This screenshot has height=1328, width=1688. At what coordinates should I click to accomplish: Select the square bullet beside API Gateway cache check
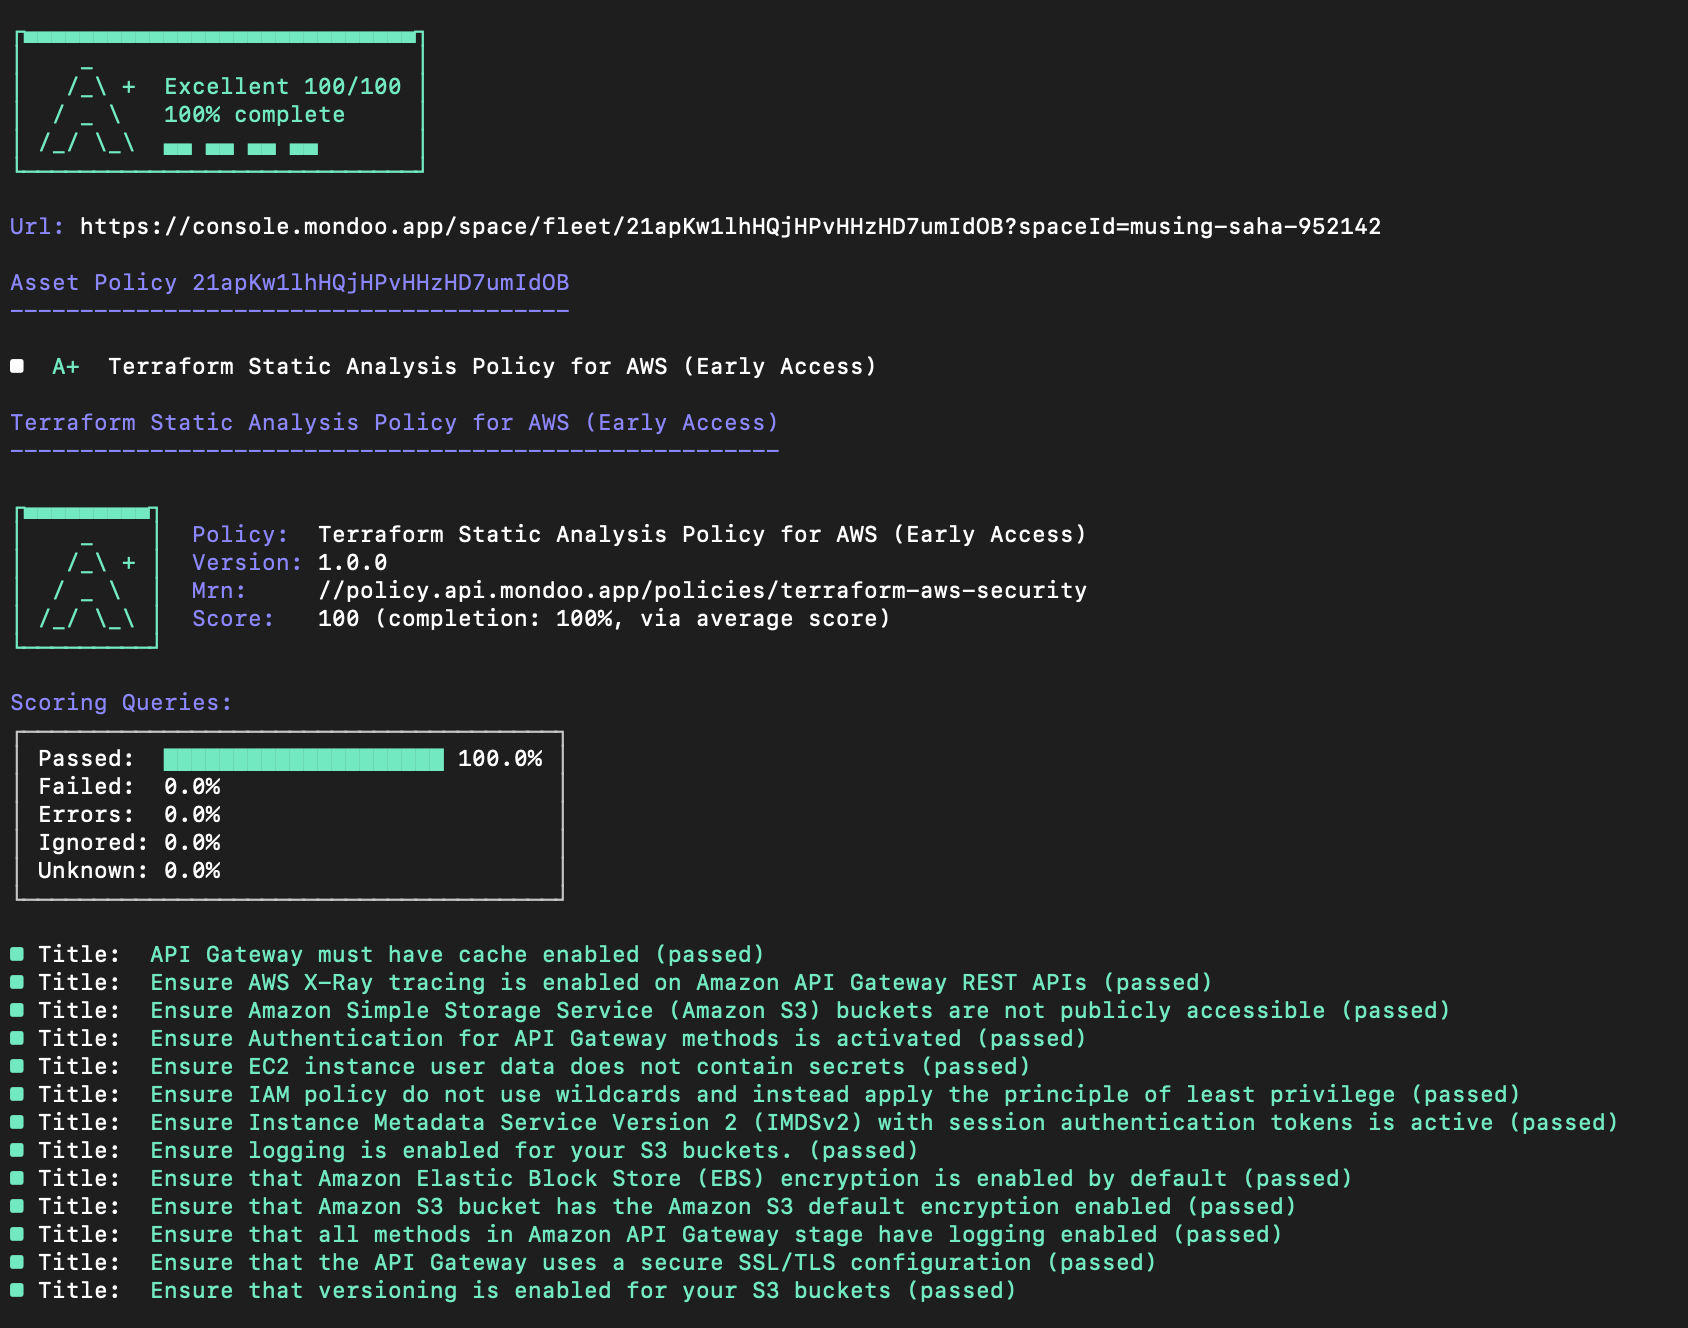(x=17, y=954)
